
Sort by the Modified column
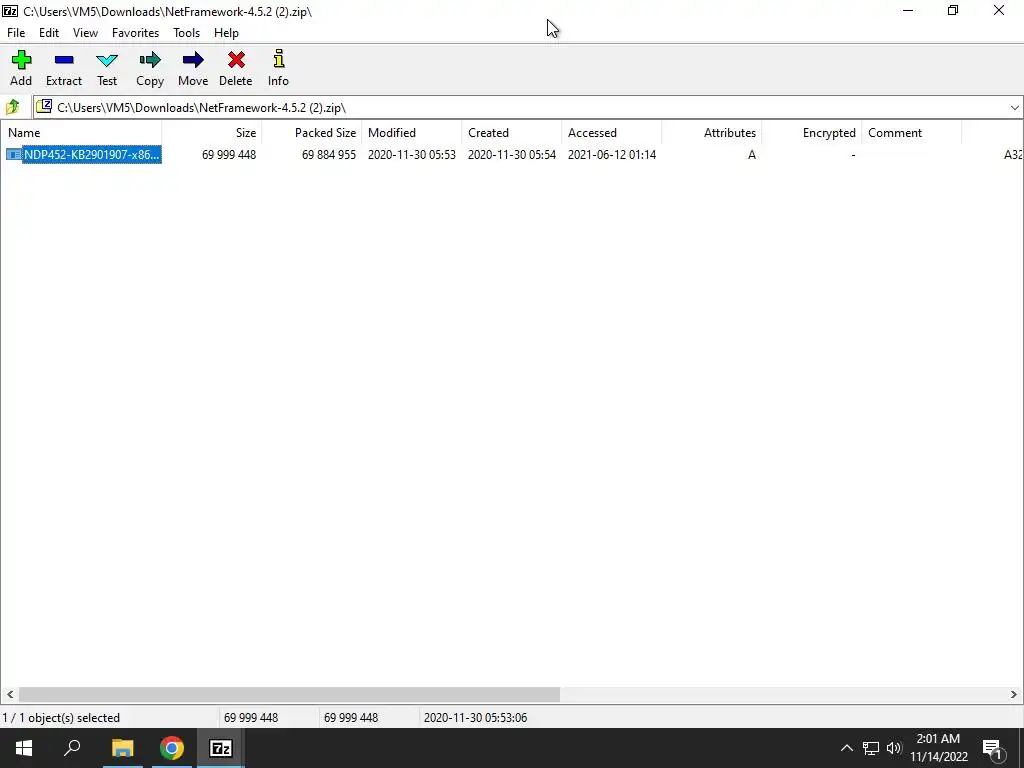coord(411,133)
